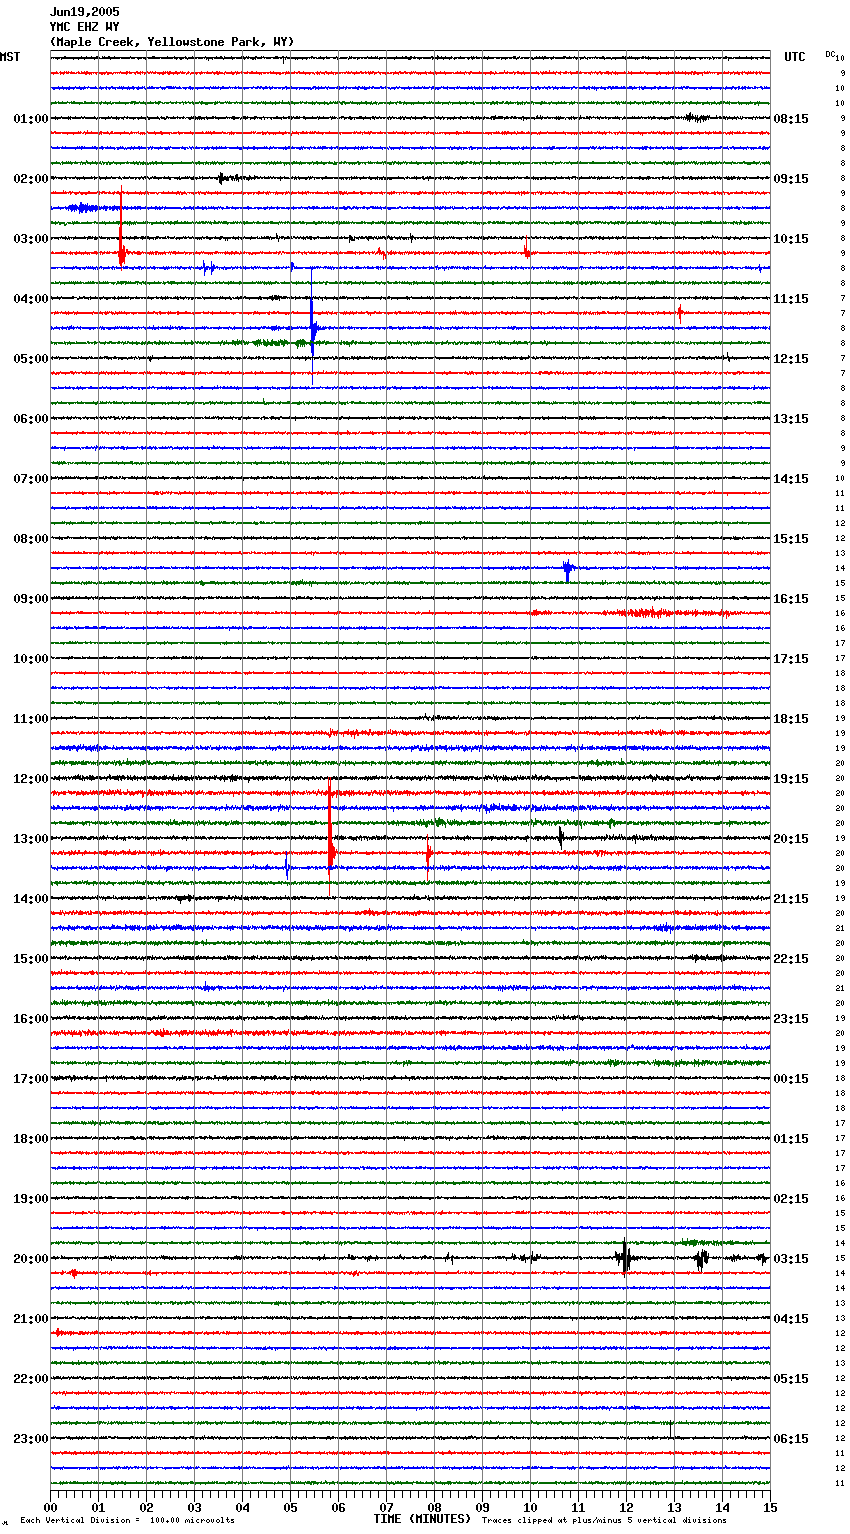Click the Maple Creek, Yellowstone Park location title
The image size is (850, 1534).
pyautogui.click(x=172, y=42)
